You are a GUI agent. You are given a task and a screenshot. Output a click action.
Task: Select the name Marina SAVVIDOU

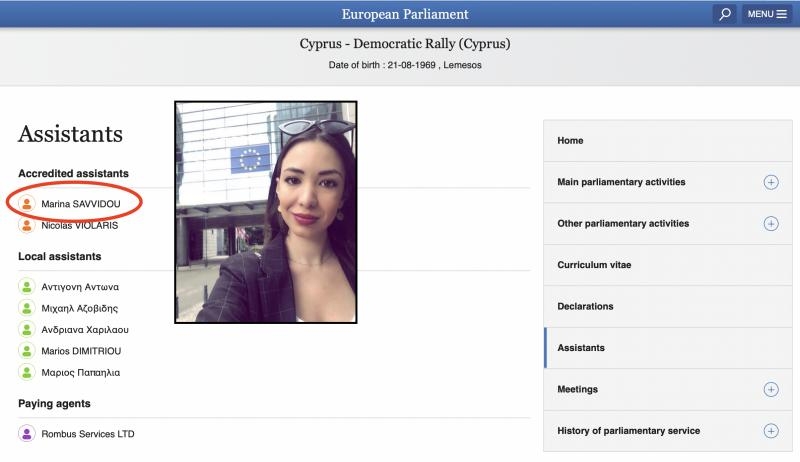coord(81,204)
